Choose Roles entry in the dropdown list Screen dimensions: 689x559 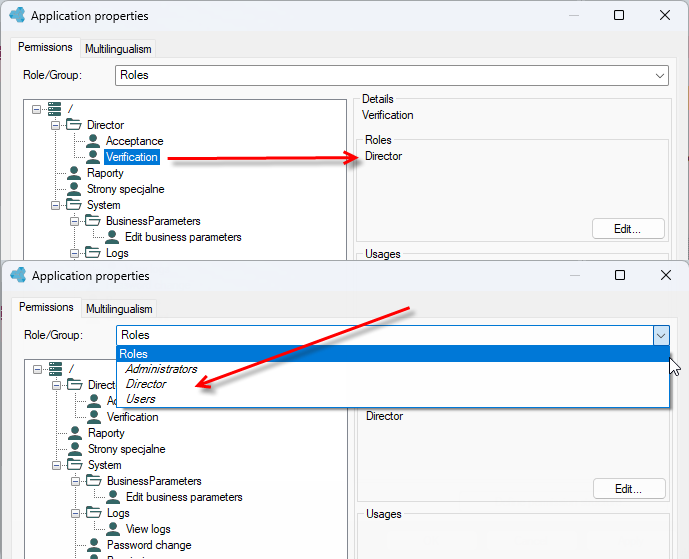coord(393,354)
